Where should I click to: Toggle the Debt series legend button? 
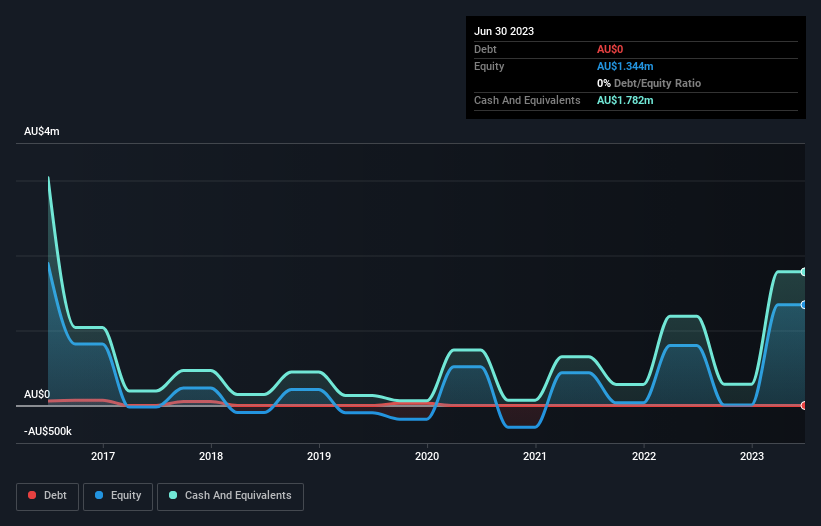click(48, 496)
